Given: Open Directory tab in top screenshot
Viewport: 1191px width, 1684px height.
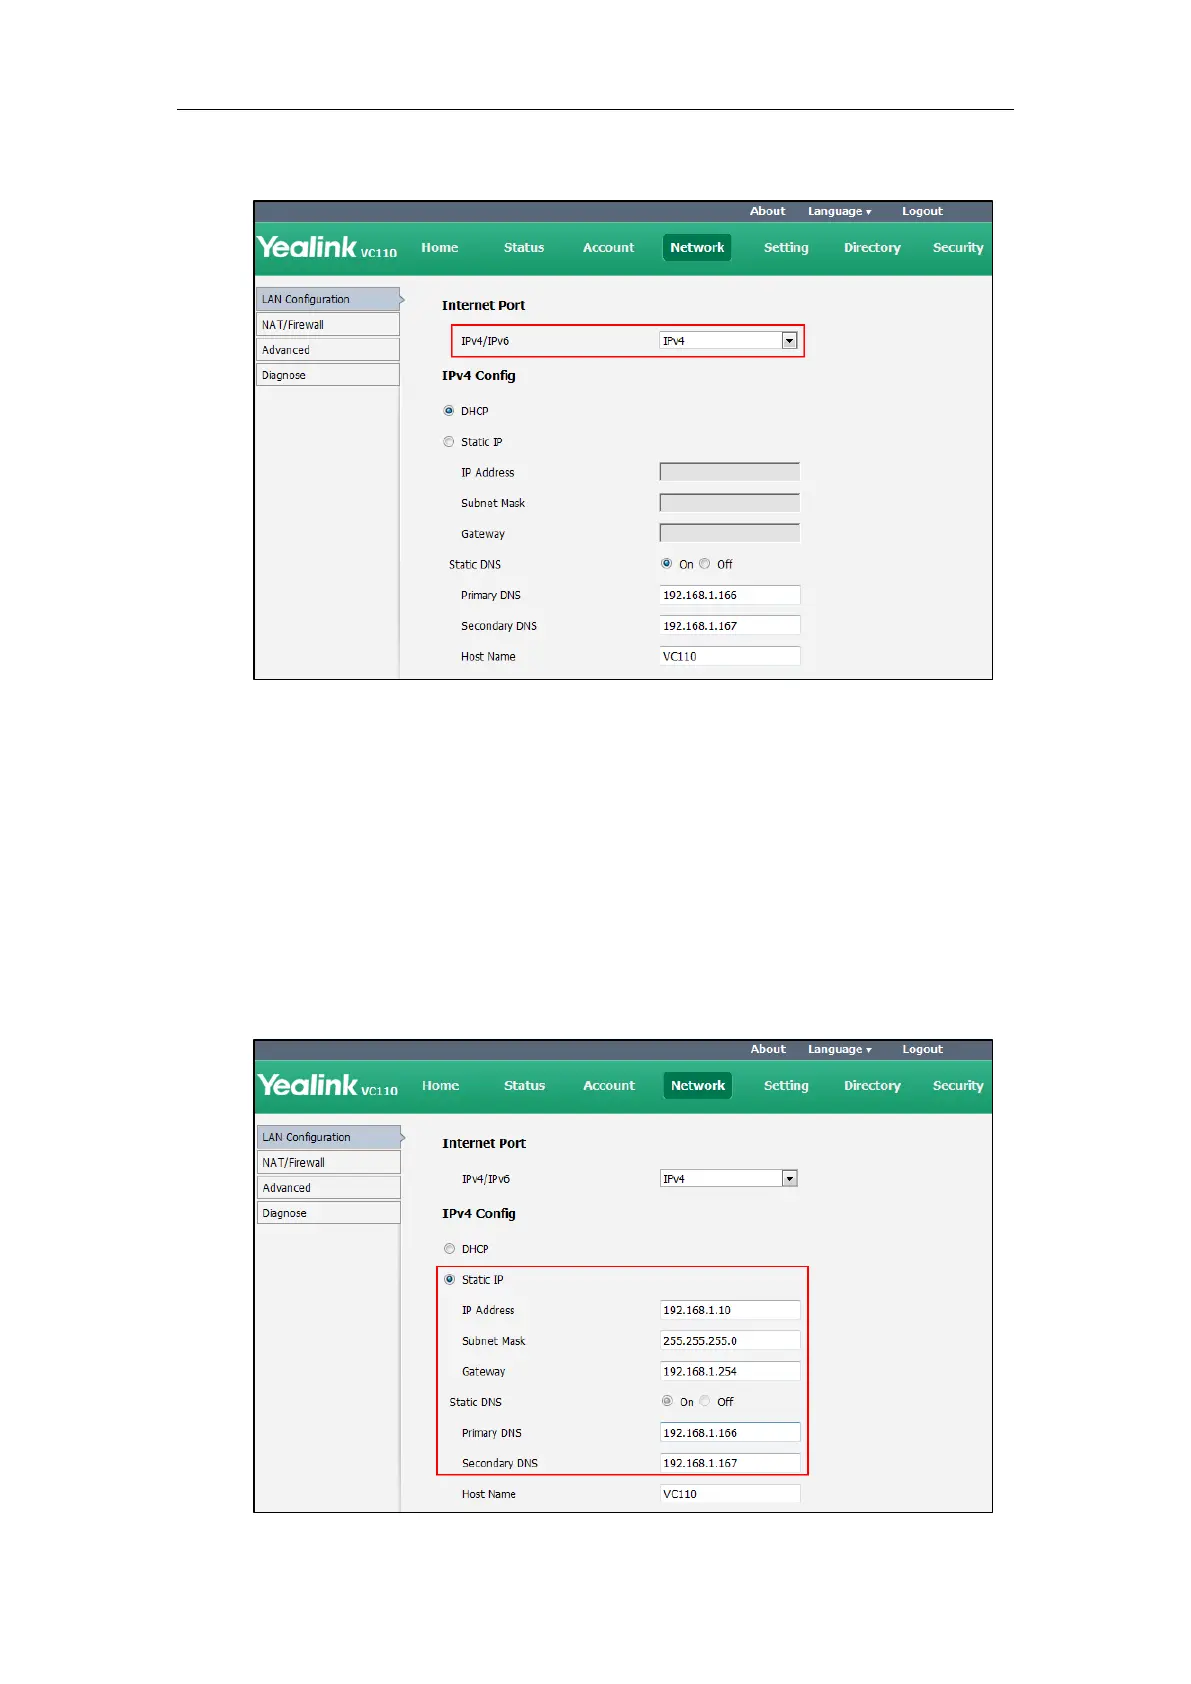Looking at the screenshot, I should pos(872,248).
